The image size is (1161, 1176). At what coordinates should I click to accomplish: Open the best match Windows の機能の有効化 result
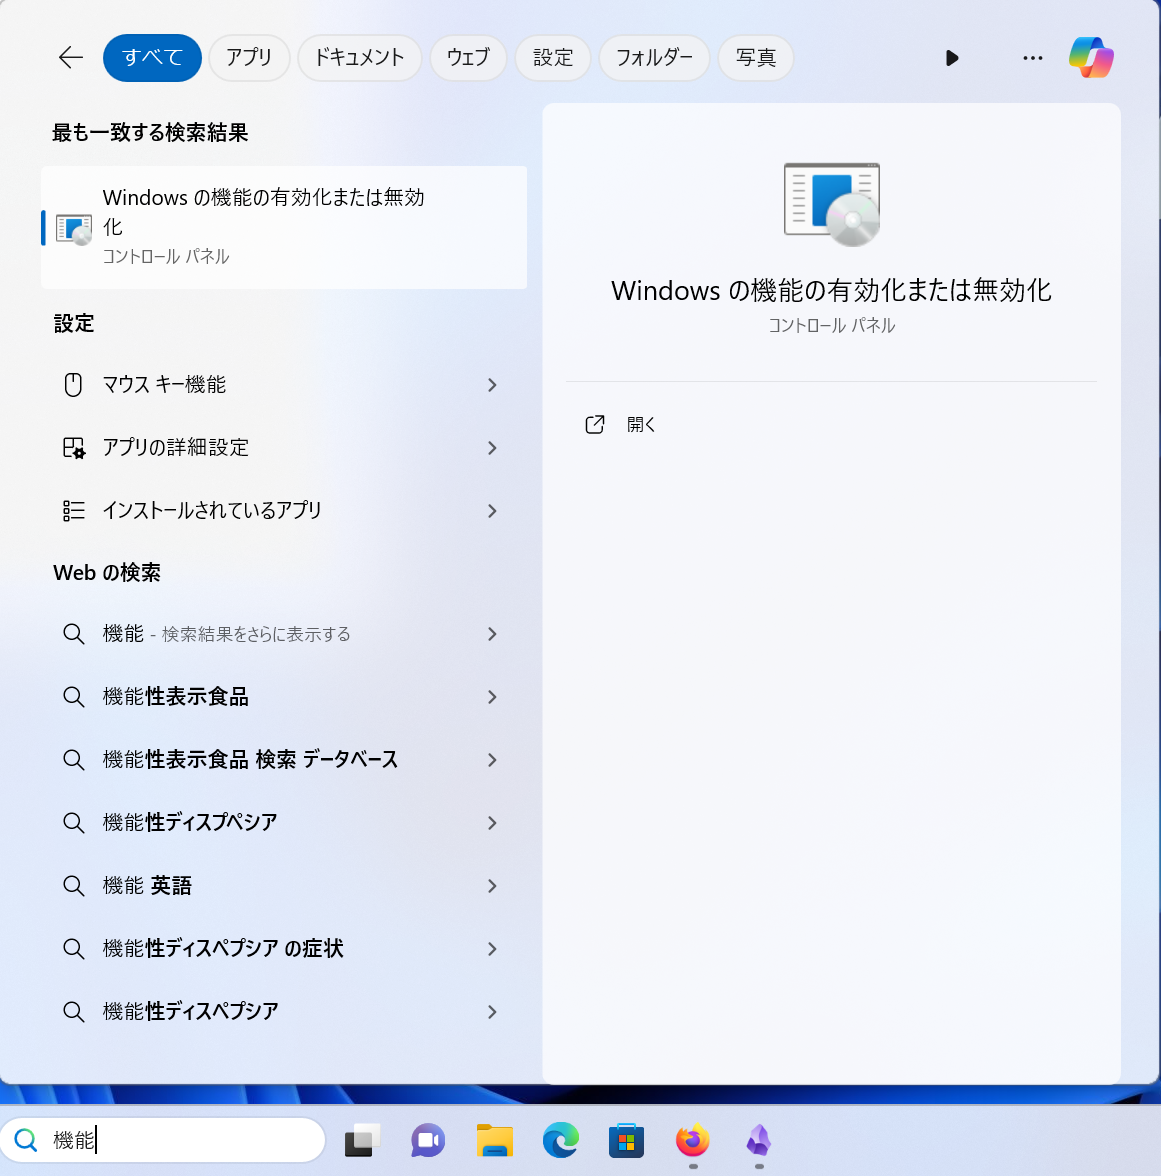pos(284,227)
